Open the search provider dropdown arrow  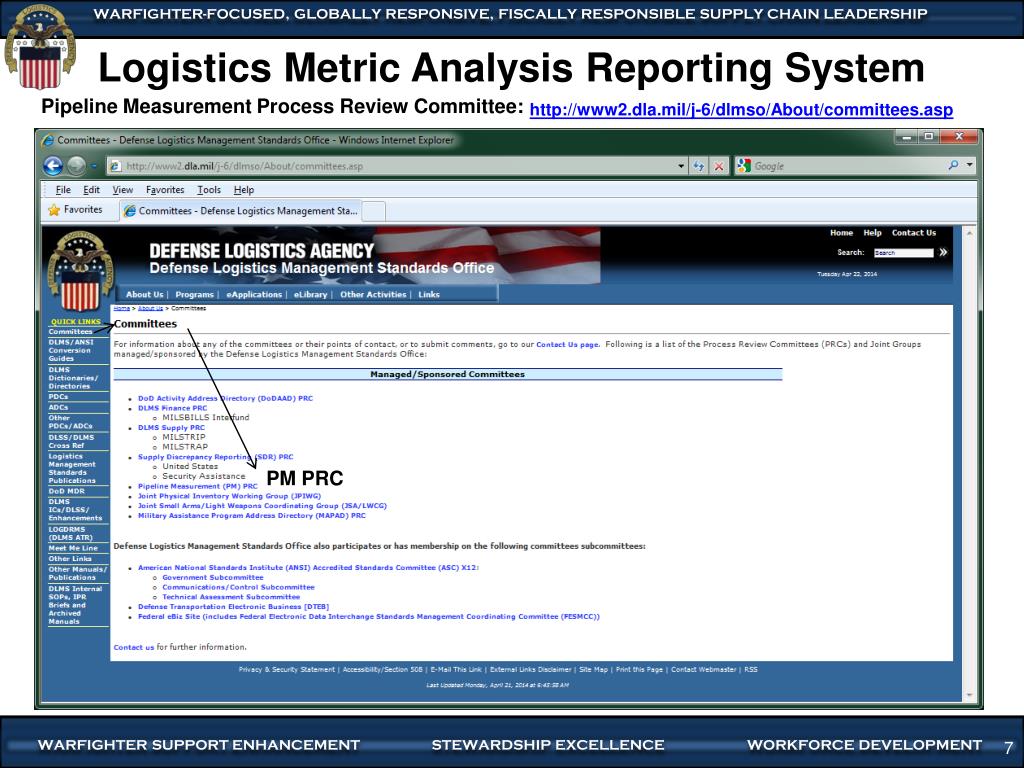970,165
